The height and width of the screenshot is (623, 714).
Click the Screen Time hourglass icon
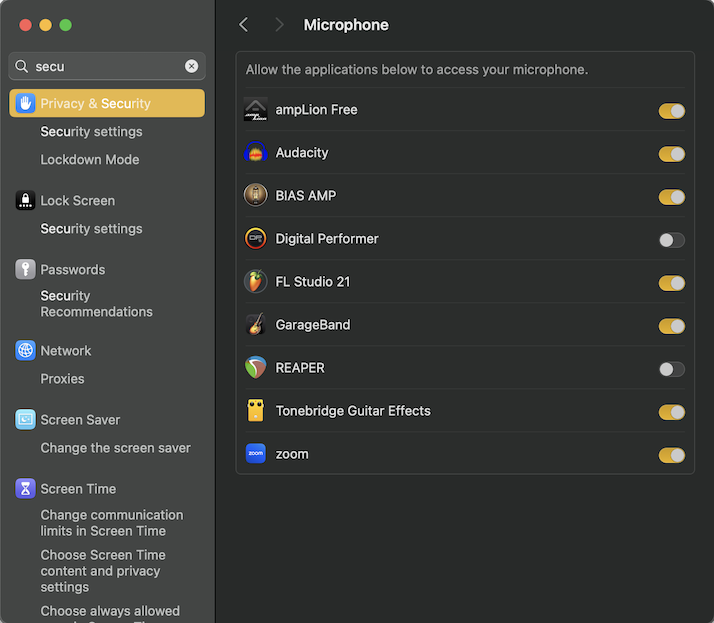[26, 488]
